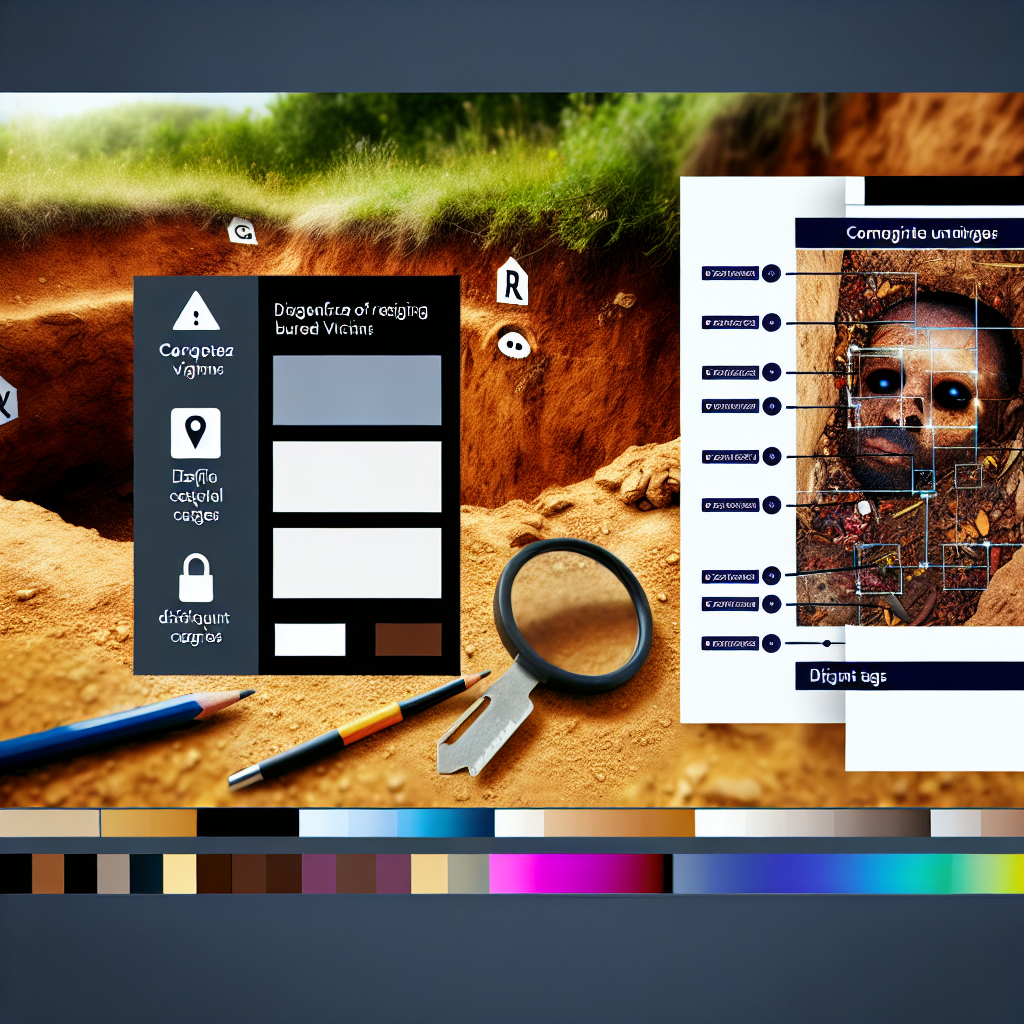This screenshot has width=1024, height=1024.
Task: Select the location pin icon in sidebar
Action: [195, 431]
